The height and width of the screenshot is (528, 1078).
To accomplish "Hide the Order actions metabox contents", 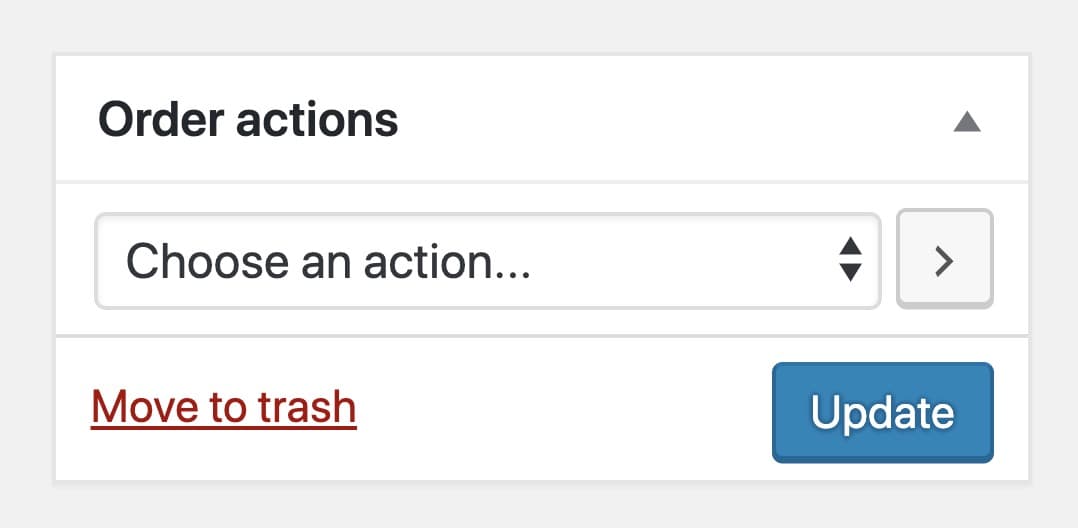I will click(967, 122).
